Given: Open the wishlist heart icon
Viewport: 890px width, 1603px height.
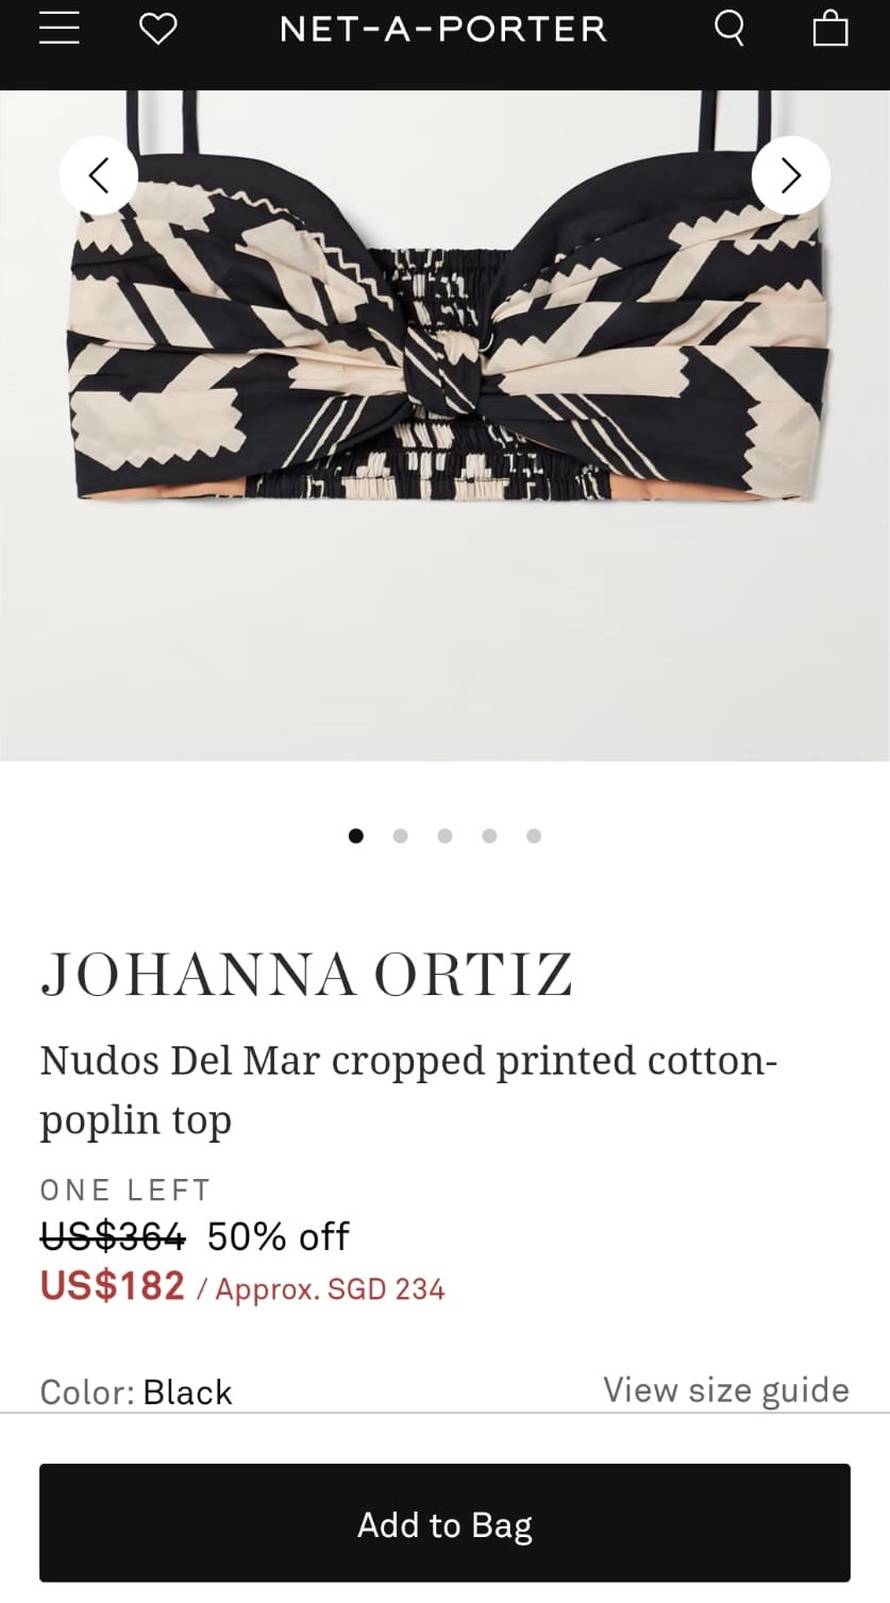Looking at the screenshot, I should pyautogui.click(x=158, y=29).
